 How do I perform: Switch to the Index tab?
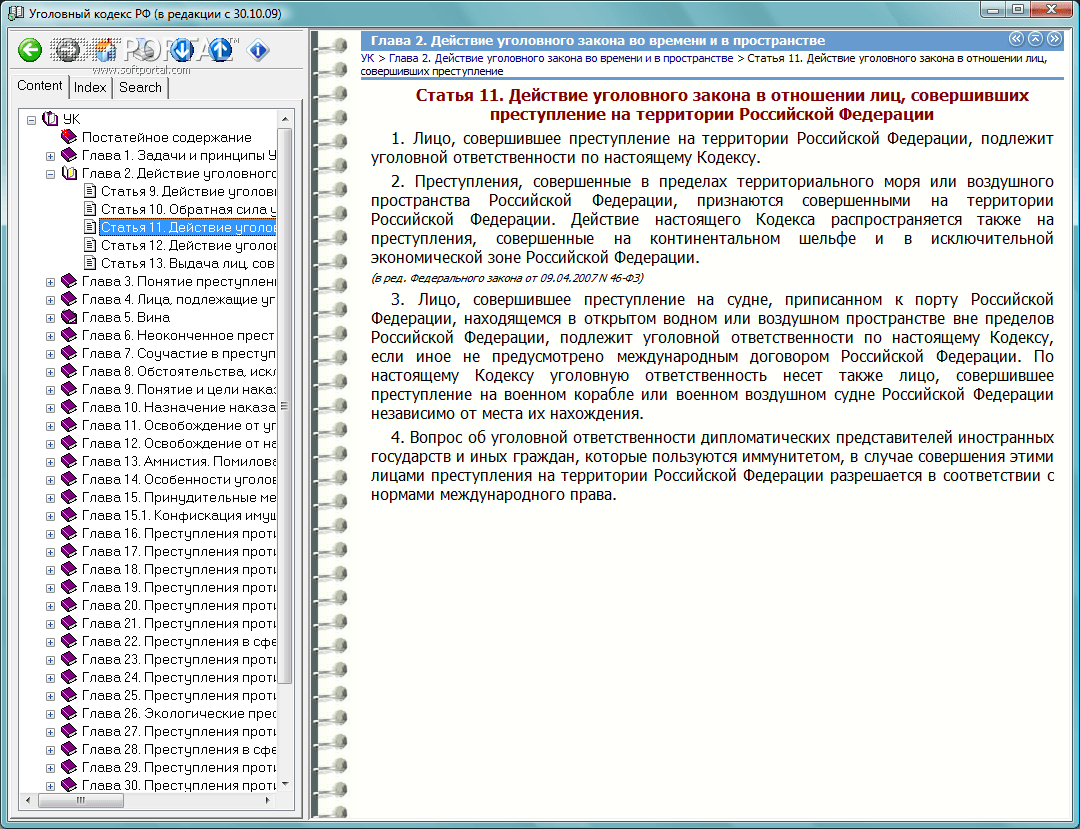point(90,87)
